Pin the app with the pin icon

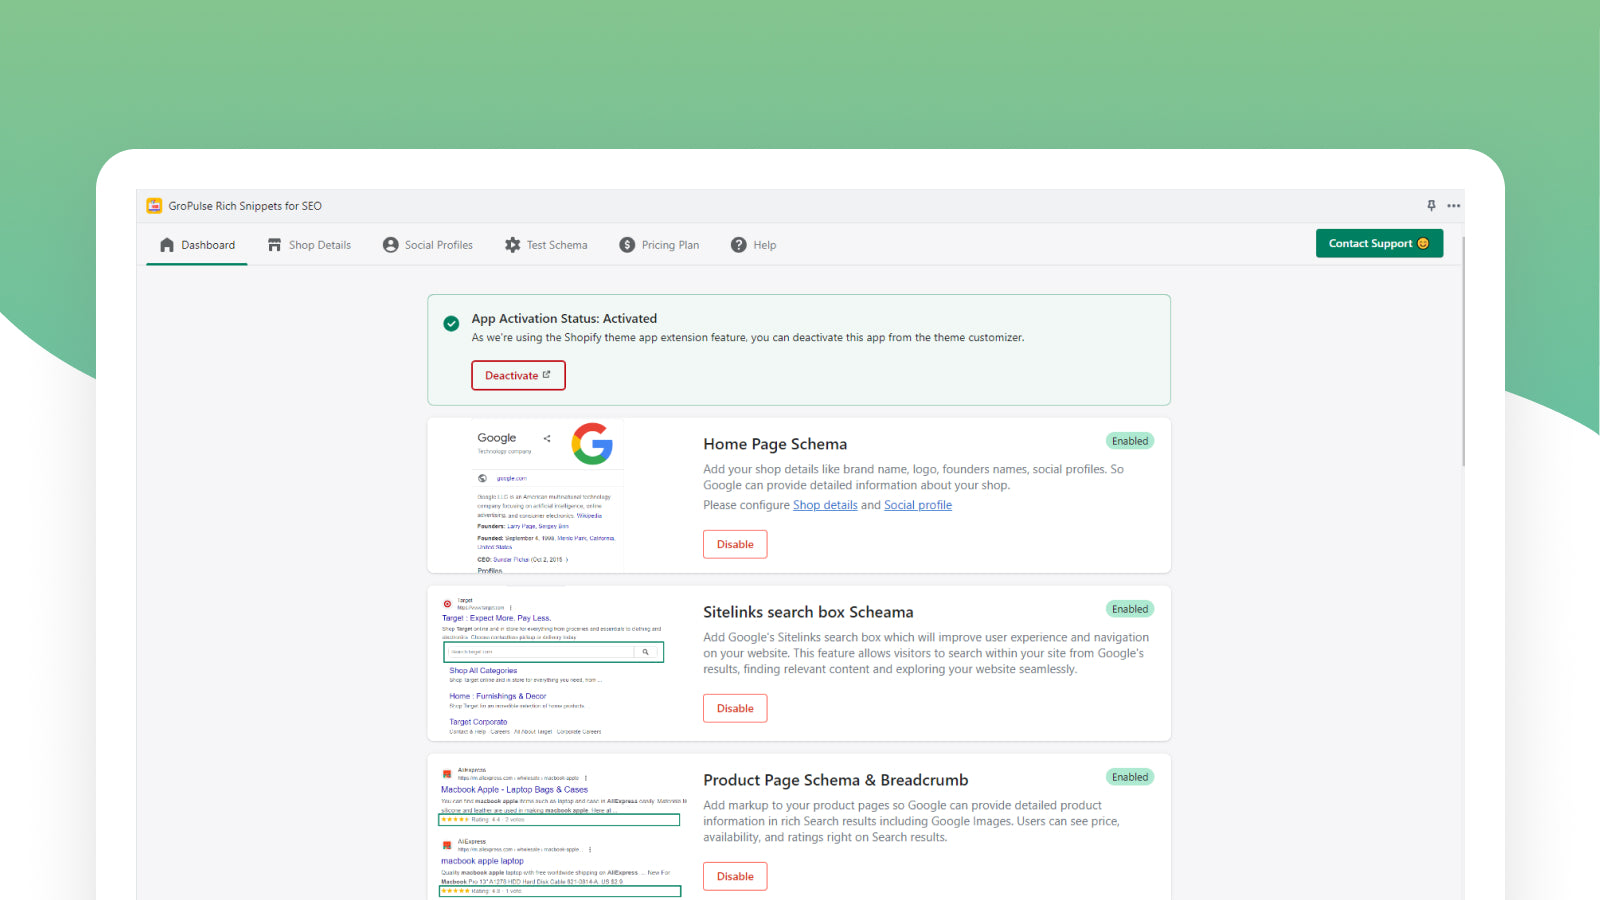(x=1431, y=205)
